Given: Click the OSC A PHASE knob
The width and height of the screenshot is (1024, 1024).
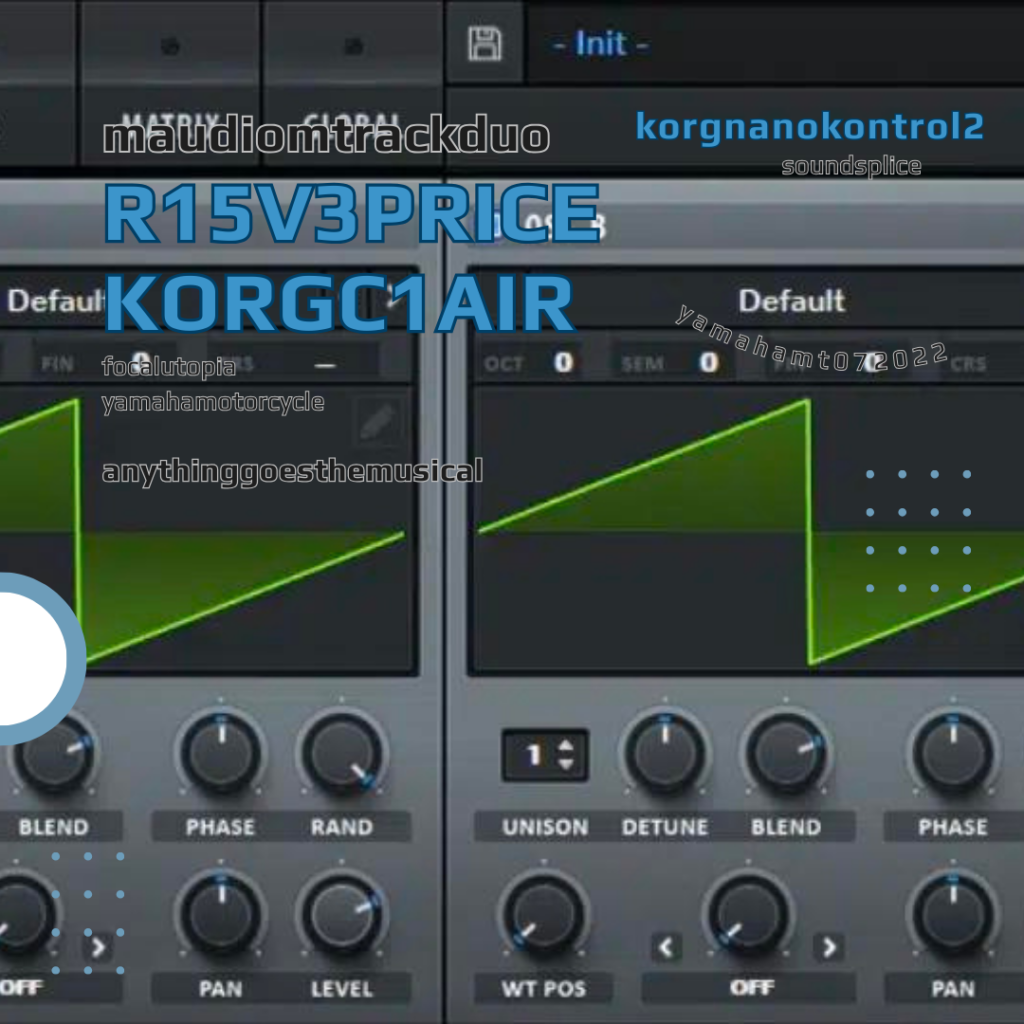Looking at the screenshot, I should click(x=221, y=754).
